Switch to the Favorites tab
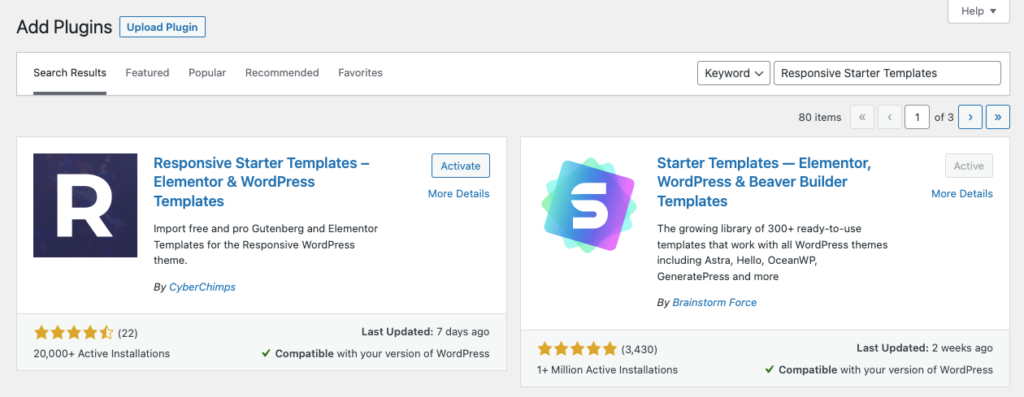The image size is (1024, 397). 360,73
